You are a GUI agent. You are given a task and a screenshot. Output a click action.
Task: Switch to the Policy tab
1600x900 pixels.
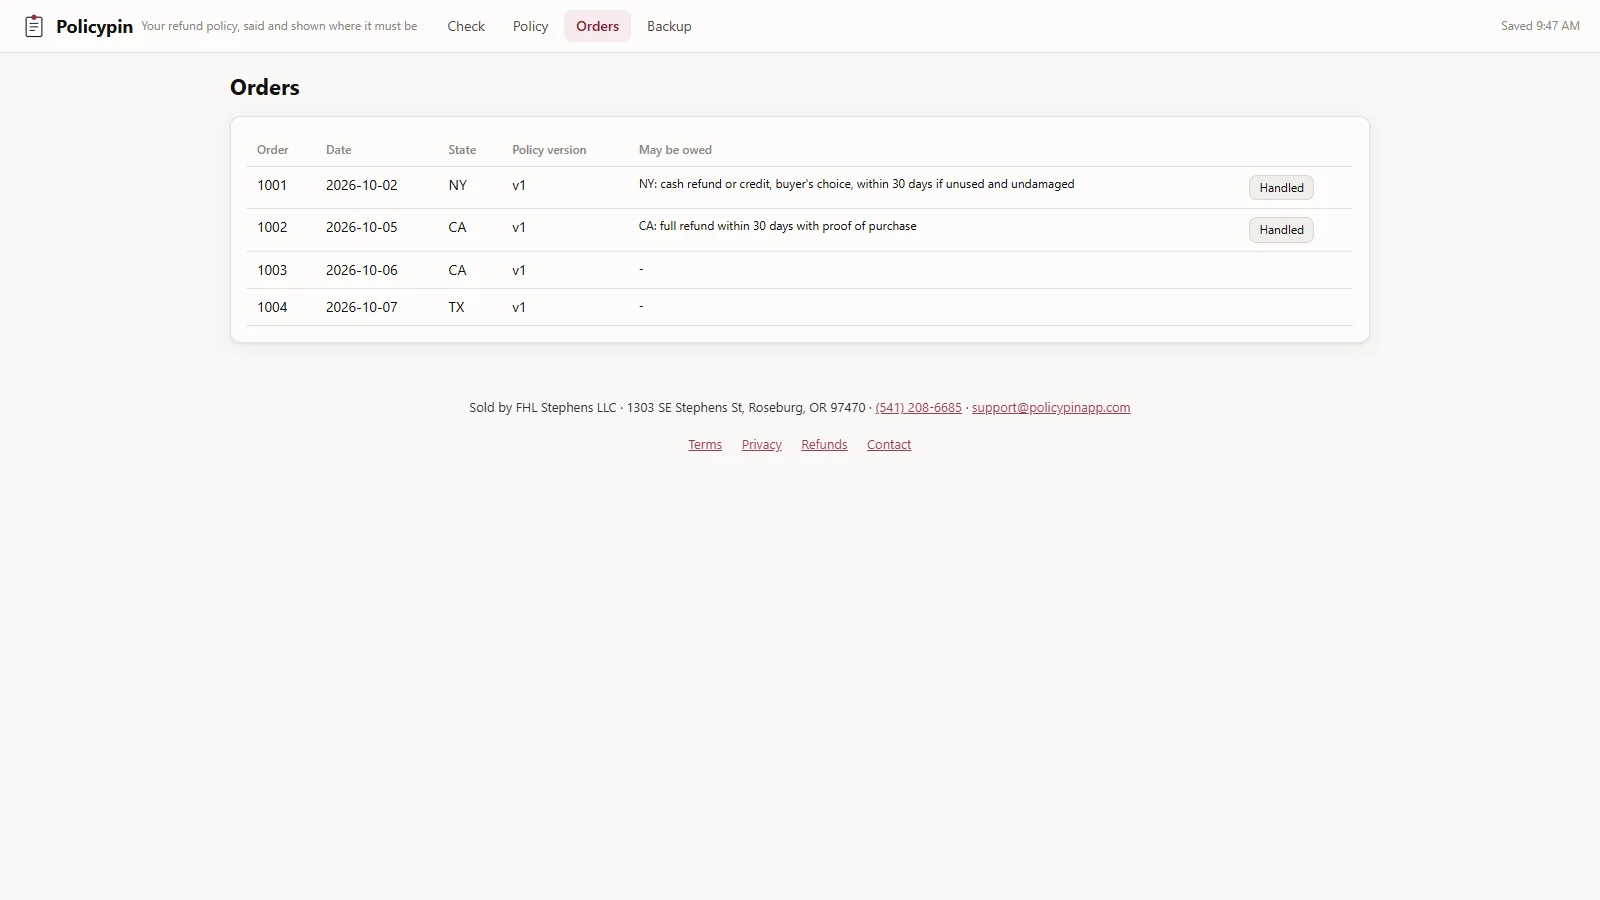(x=530, y=26)
